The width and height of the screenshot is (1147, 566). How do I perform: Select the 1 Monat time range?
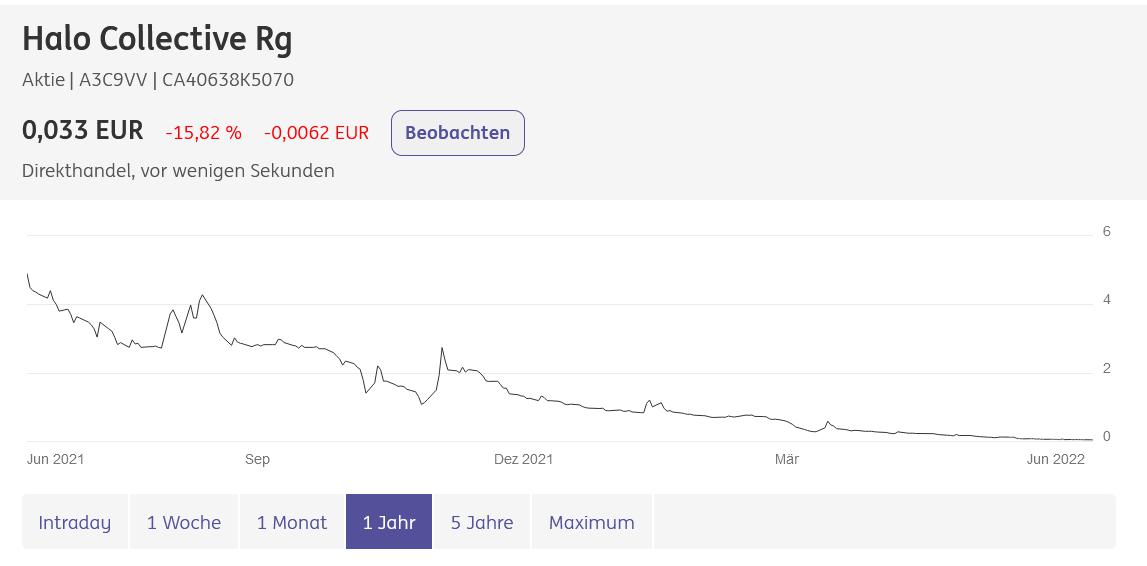[292, 522]
